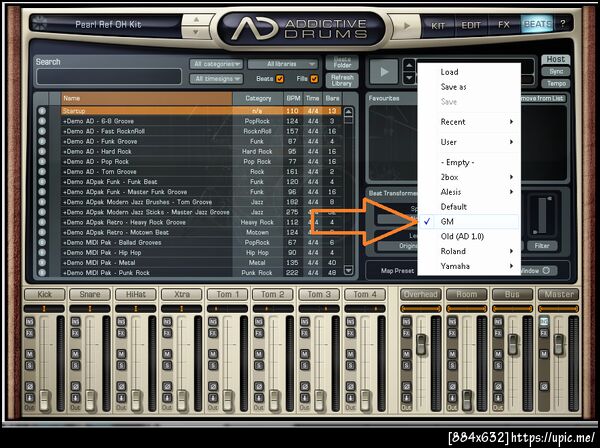Click the Filter button in Beat Transformer

coord(542,246)
